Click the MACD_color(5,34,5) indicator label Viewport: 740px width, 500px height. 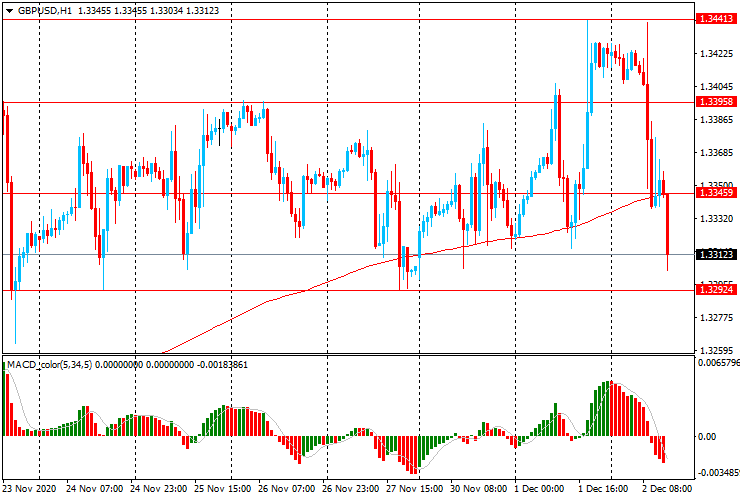50,365
